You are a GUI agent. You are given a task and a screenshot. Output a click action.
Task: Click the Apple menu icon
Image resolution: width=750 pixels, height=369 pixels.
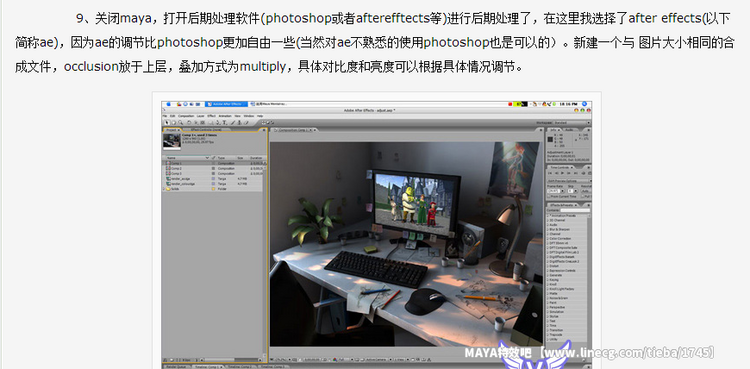168,104
